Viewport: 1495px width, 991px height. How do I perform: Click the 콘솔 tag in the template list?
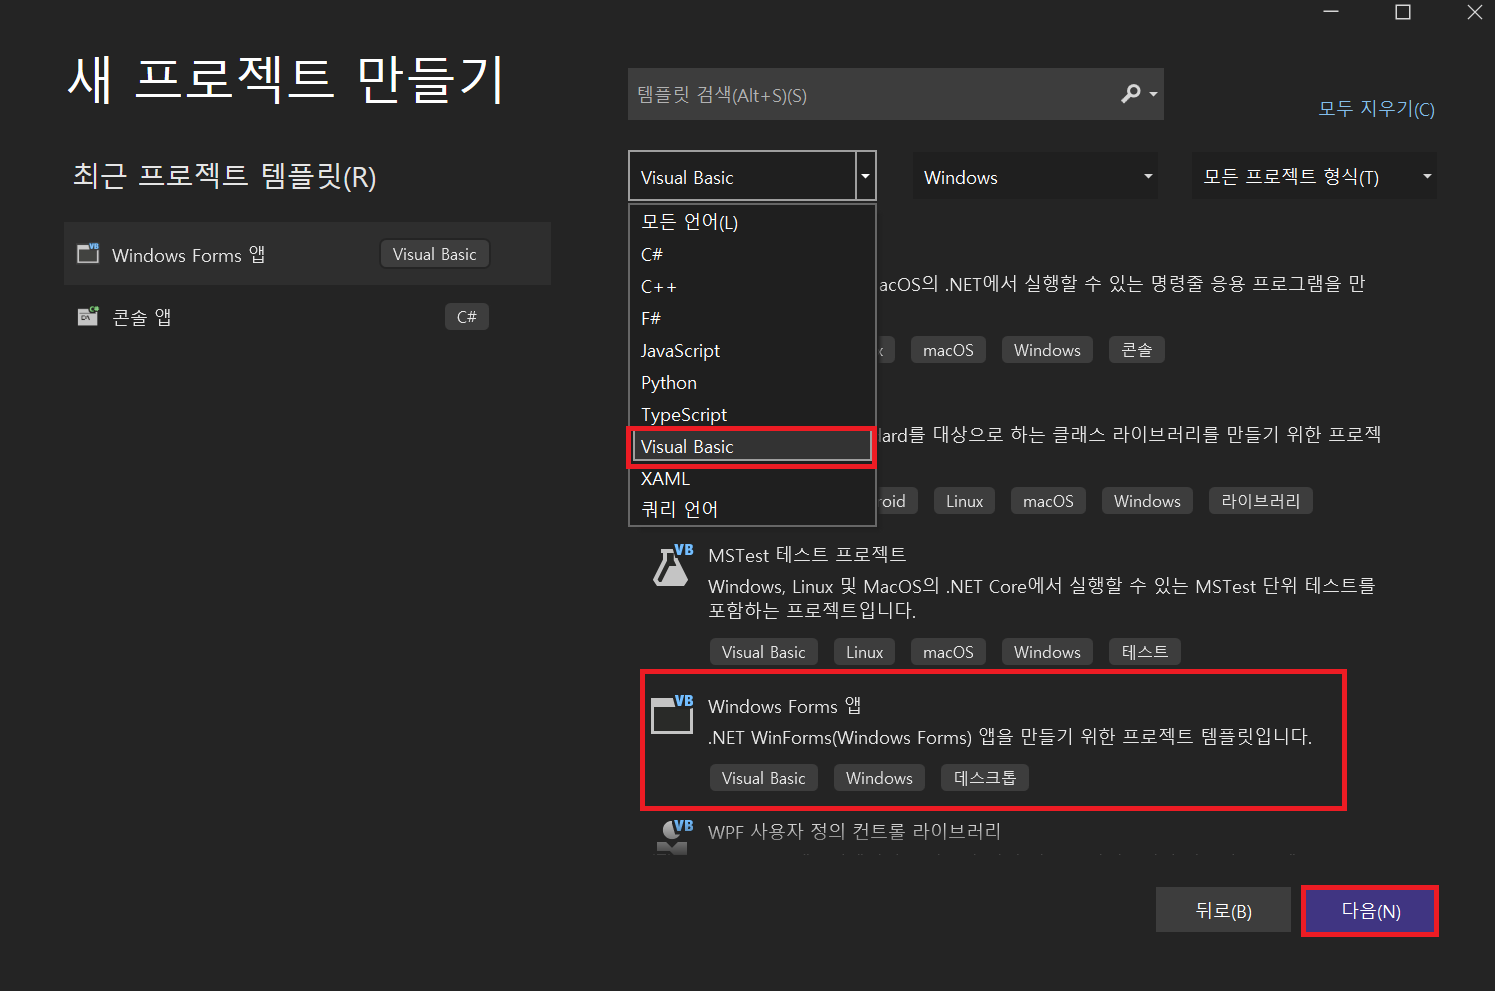(x=1136, y=350)
